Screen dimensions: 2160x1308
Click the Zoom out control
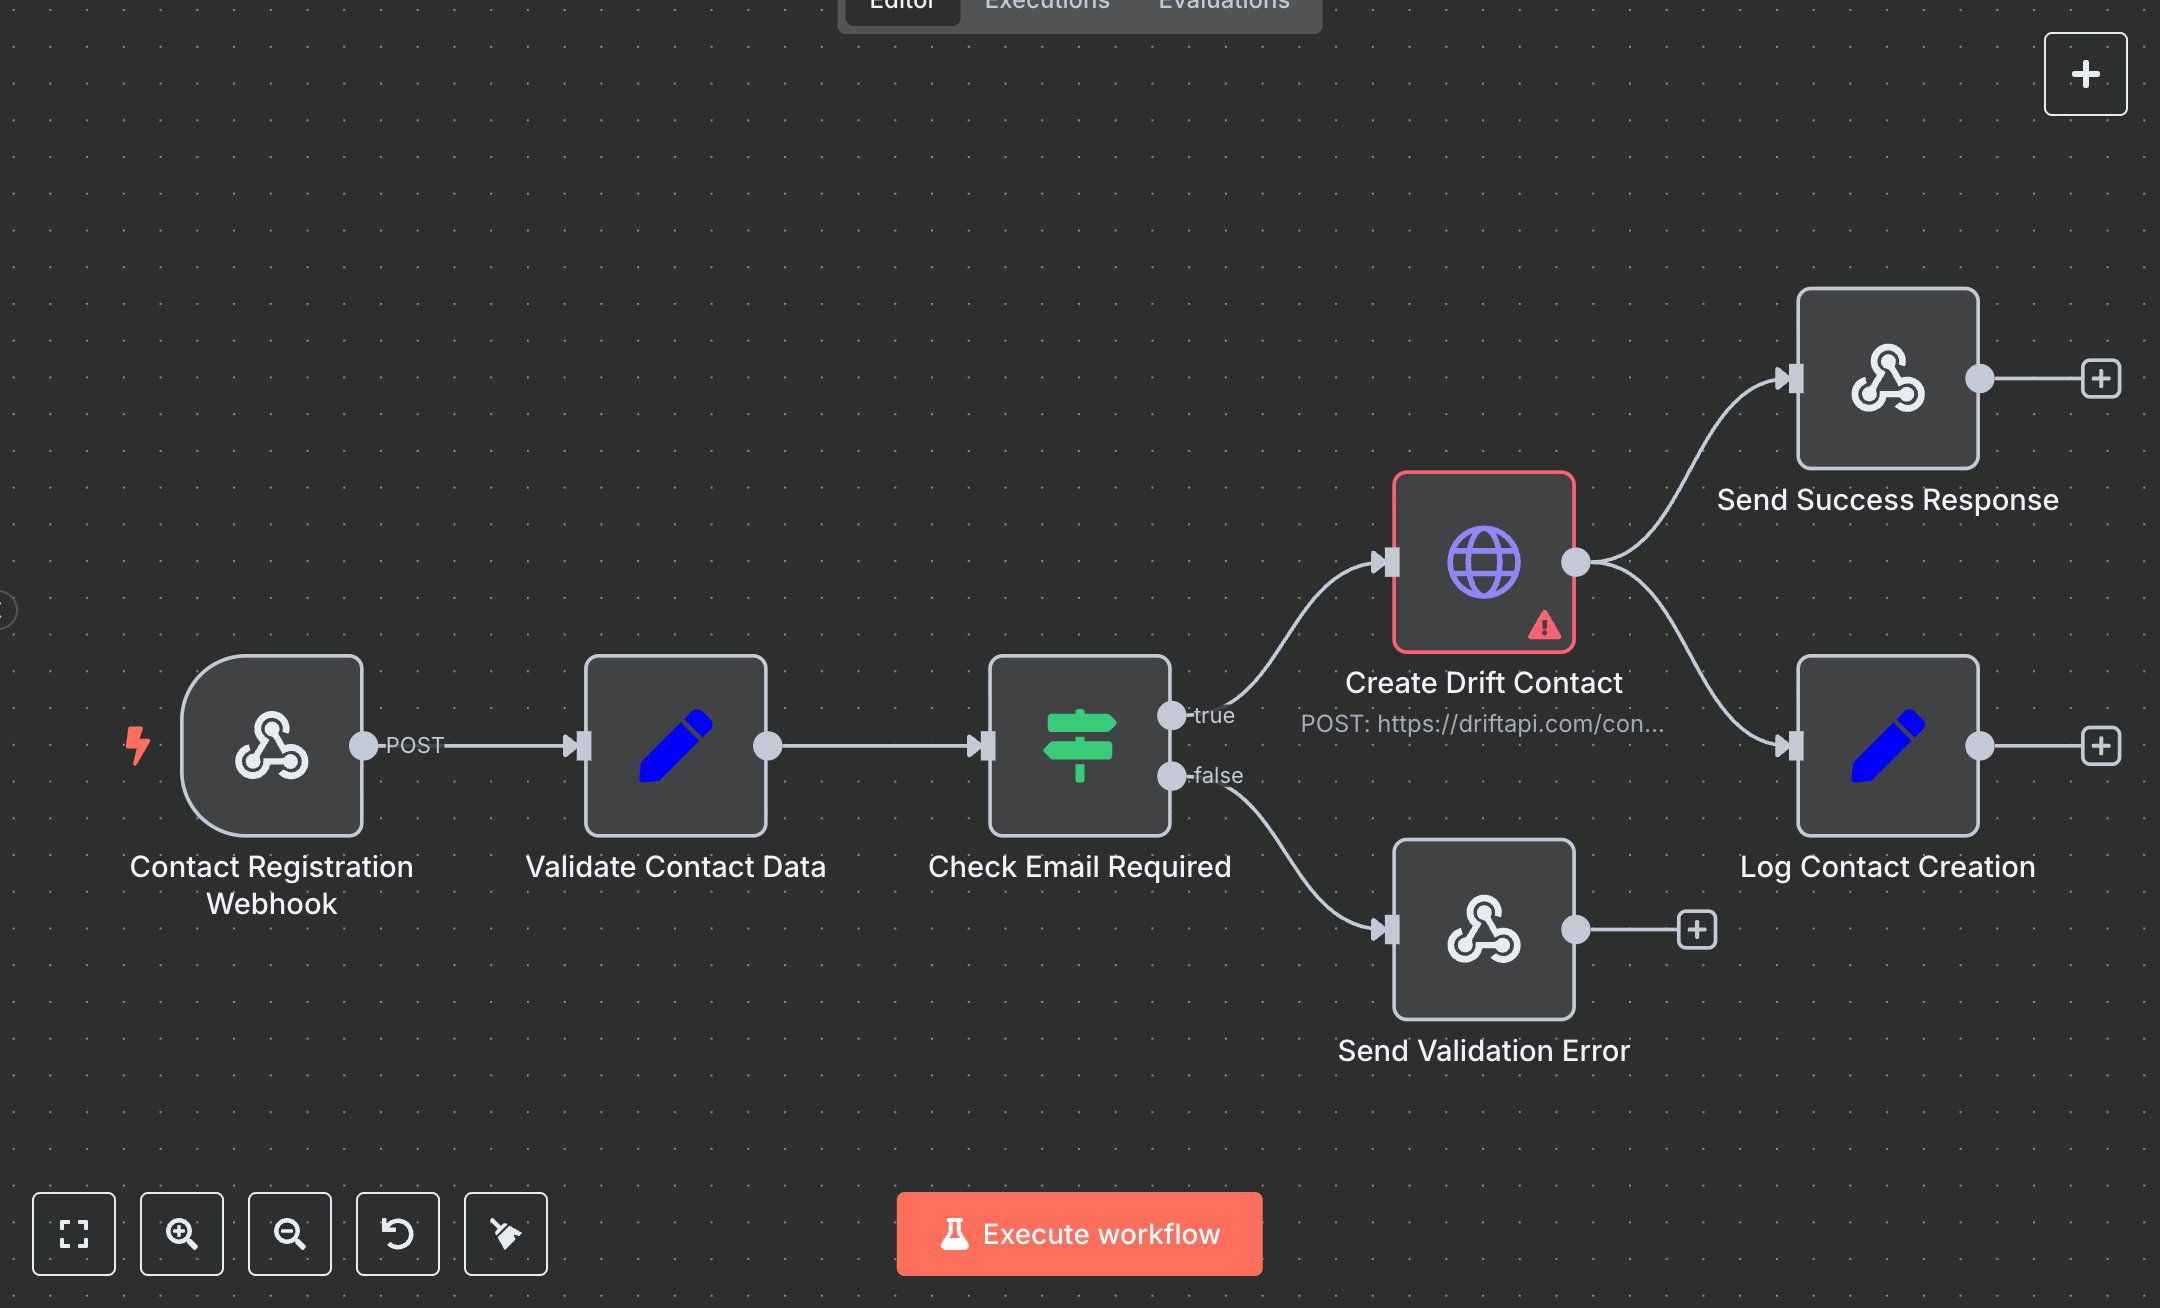pos(290,1234)
